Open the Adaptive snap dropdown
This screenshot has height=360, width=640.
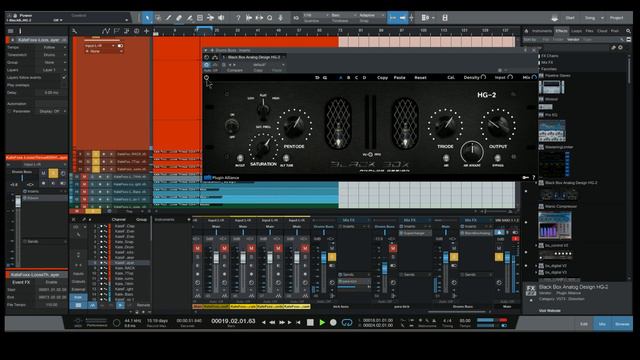(371, 15)
